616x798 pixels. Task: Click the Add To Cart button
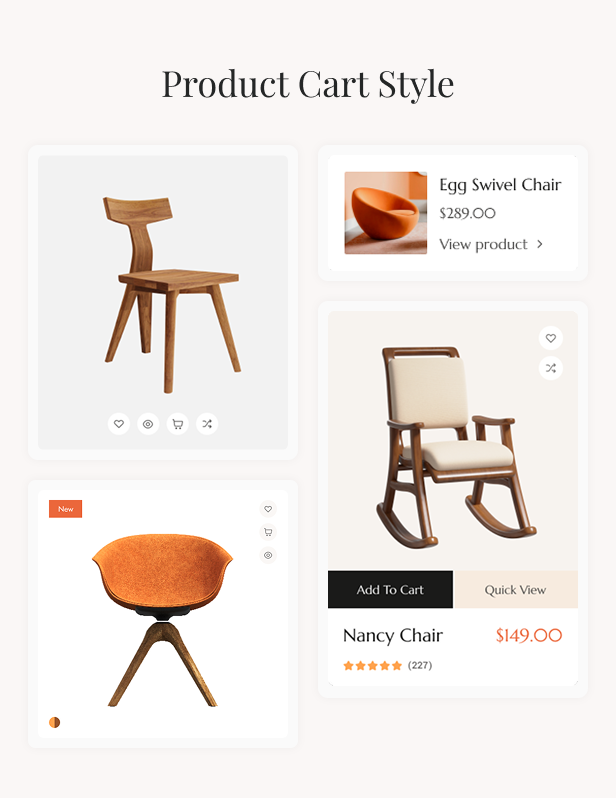tap(390, 589)
